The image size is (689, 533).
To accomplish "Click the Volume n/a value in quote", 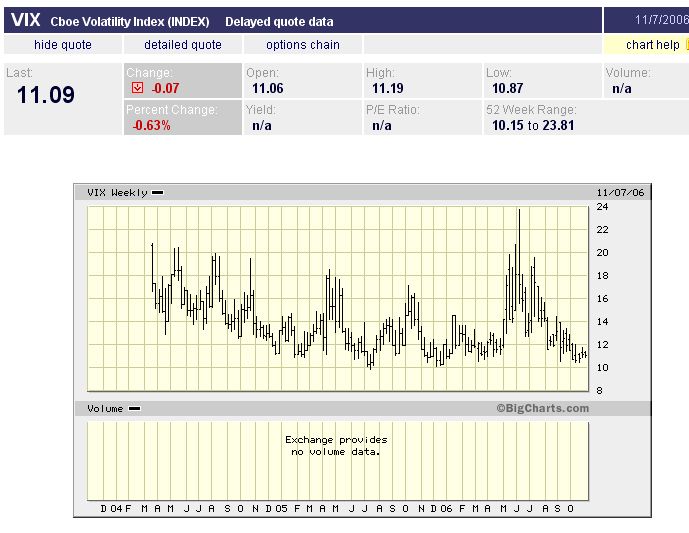I will (x=622, y=89).
